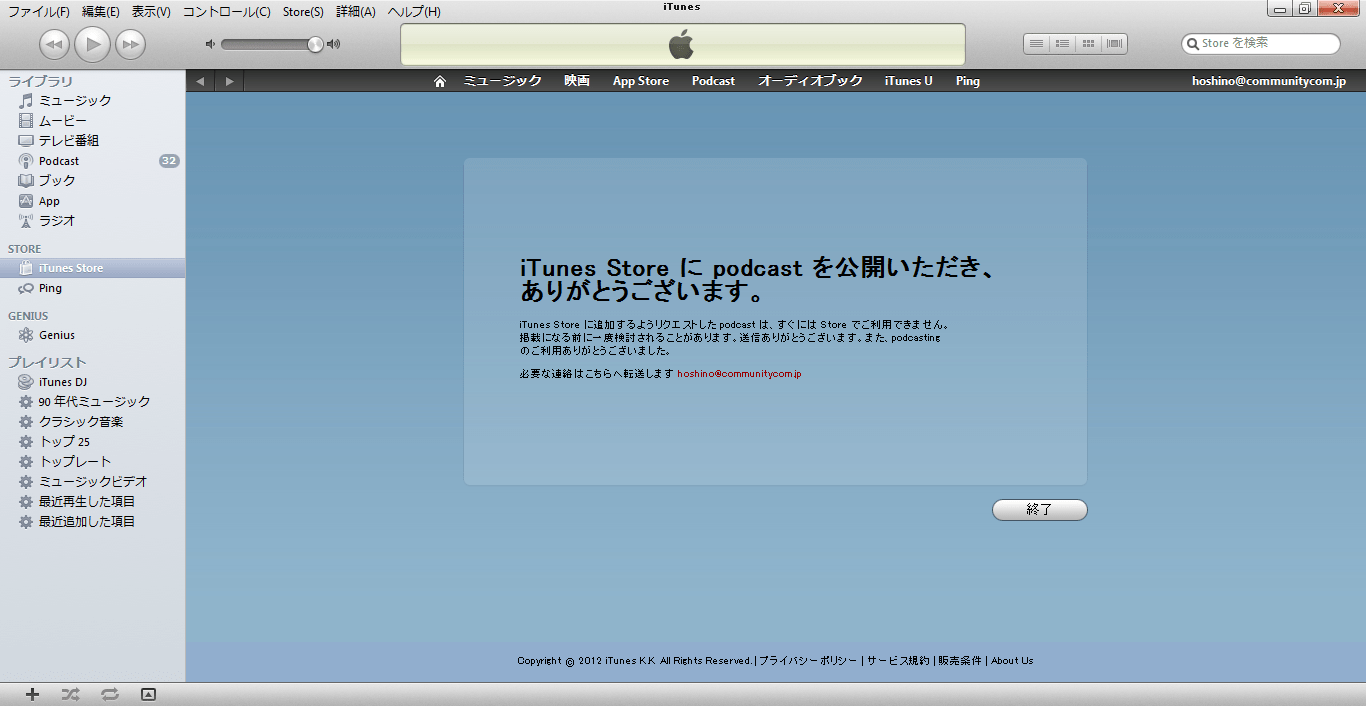Open the ヘルプ(H) menu
The image size is (1366, 706).
pos(414,12)
